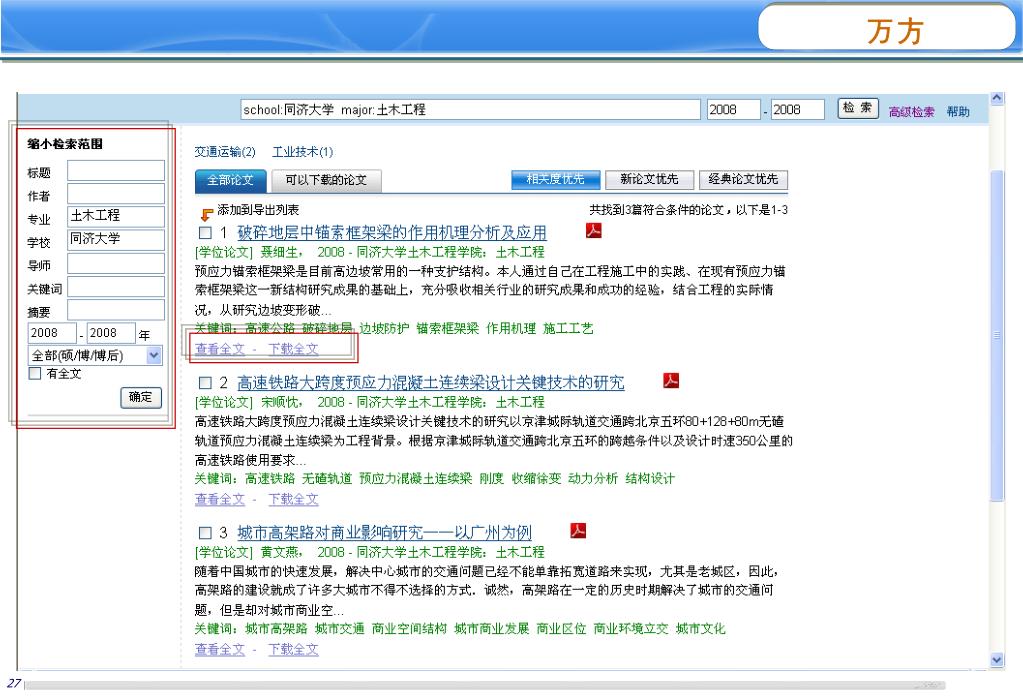1023x696 pixels.
Task: Enable the 有全文 checkbox
Action: [x=35, y=373]
